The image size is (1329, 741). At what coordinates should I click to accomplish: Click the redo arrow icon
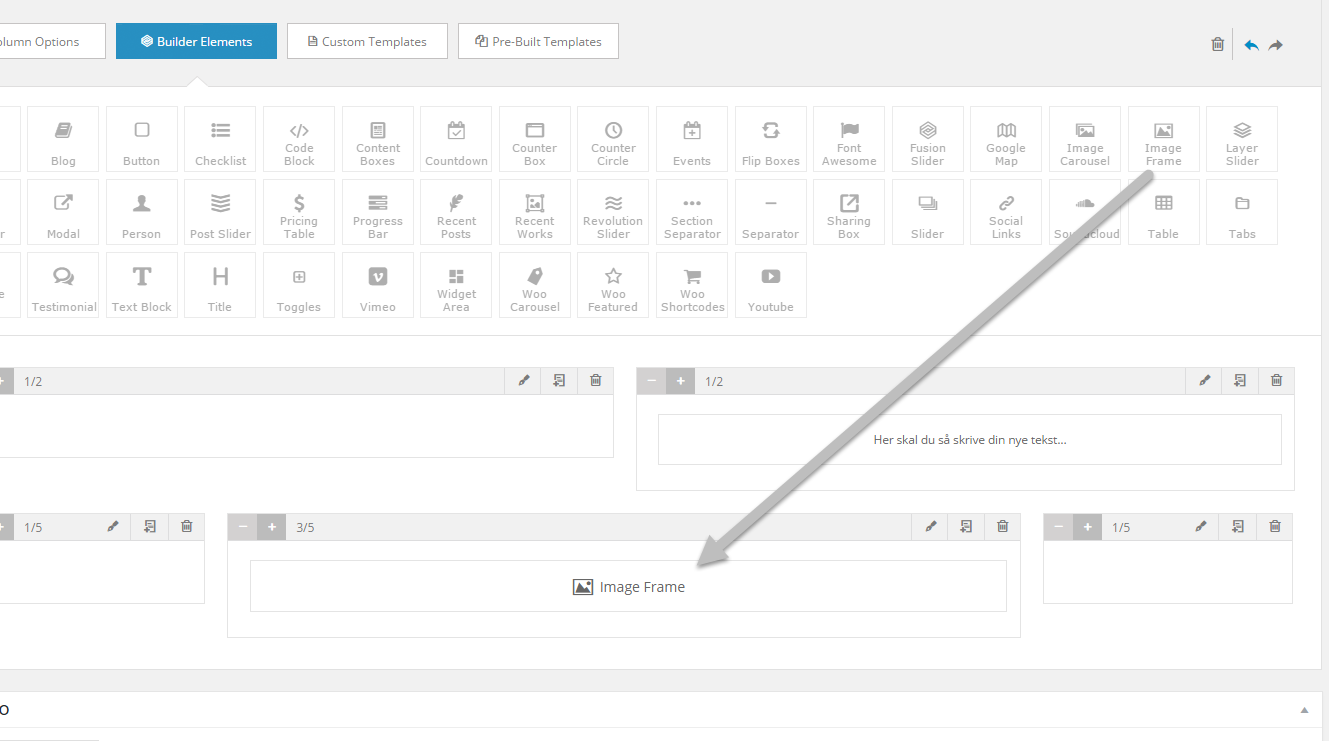[x=1276, y=45]
